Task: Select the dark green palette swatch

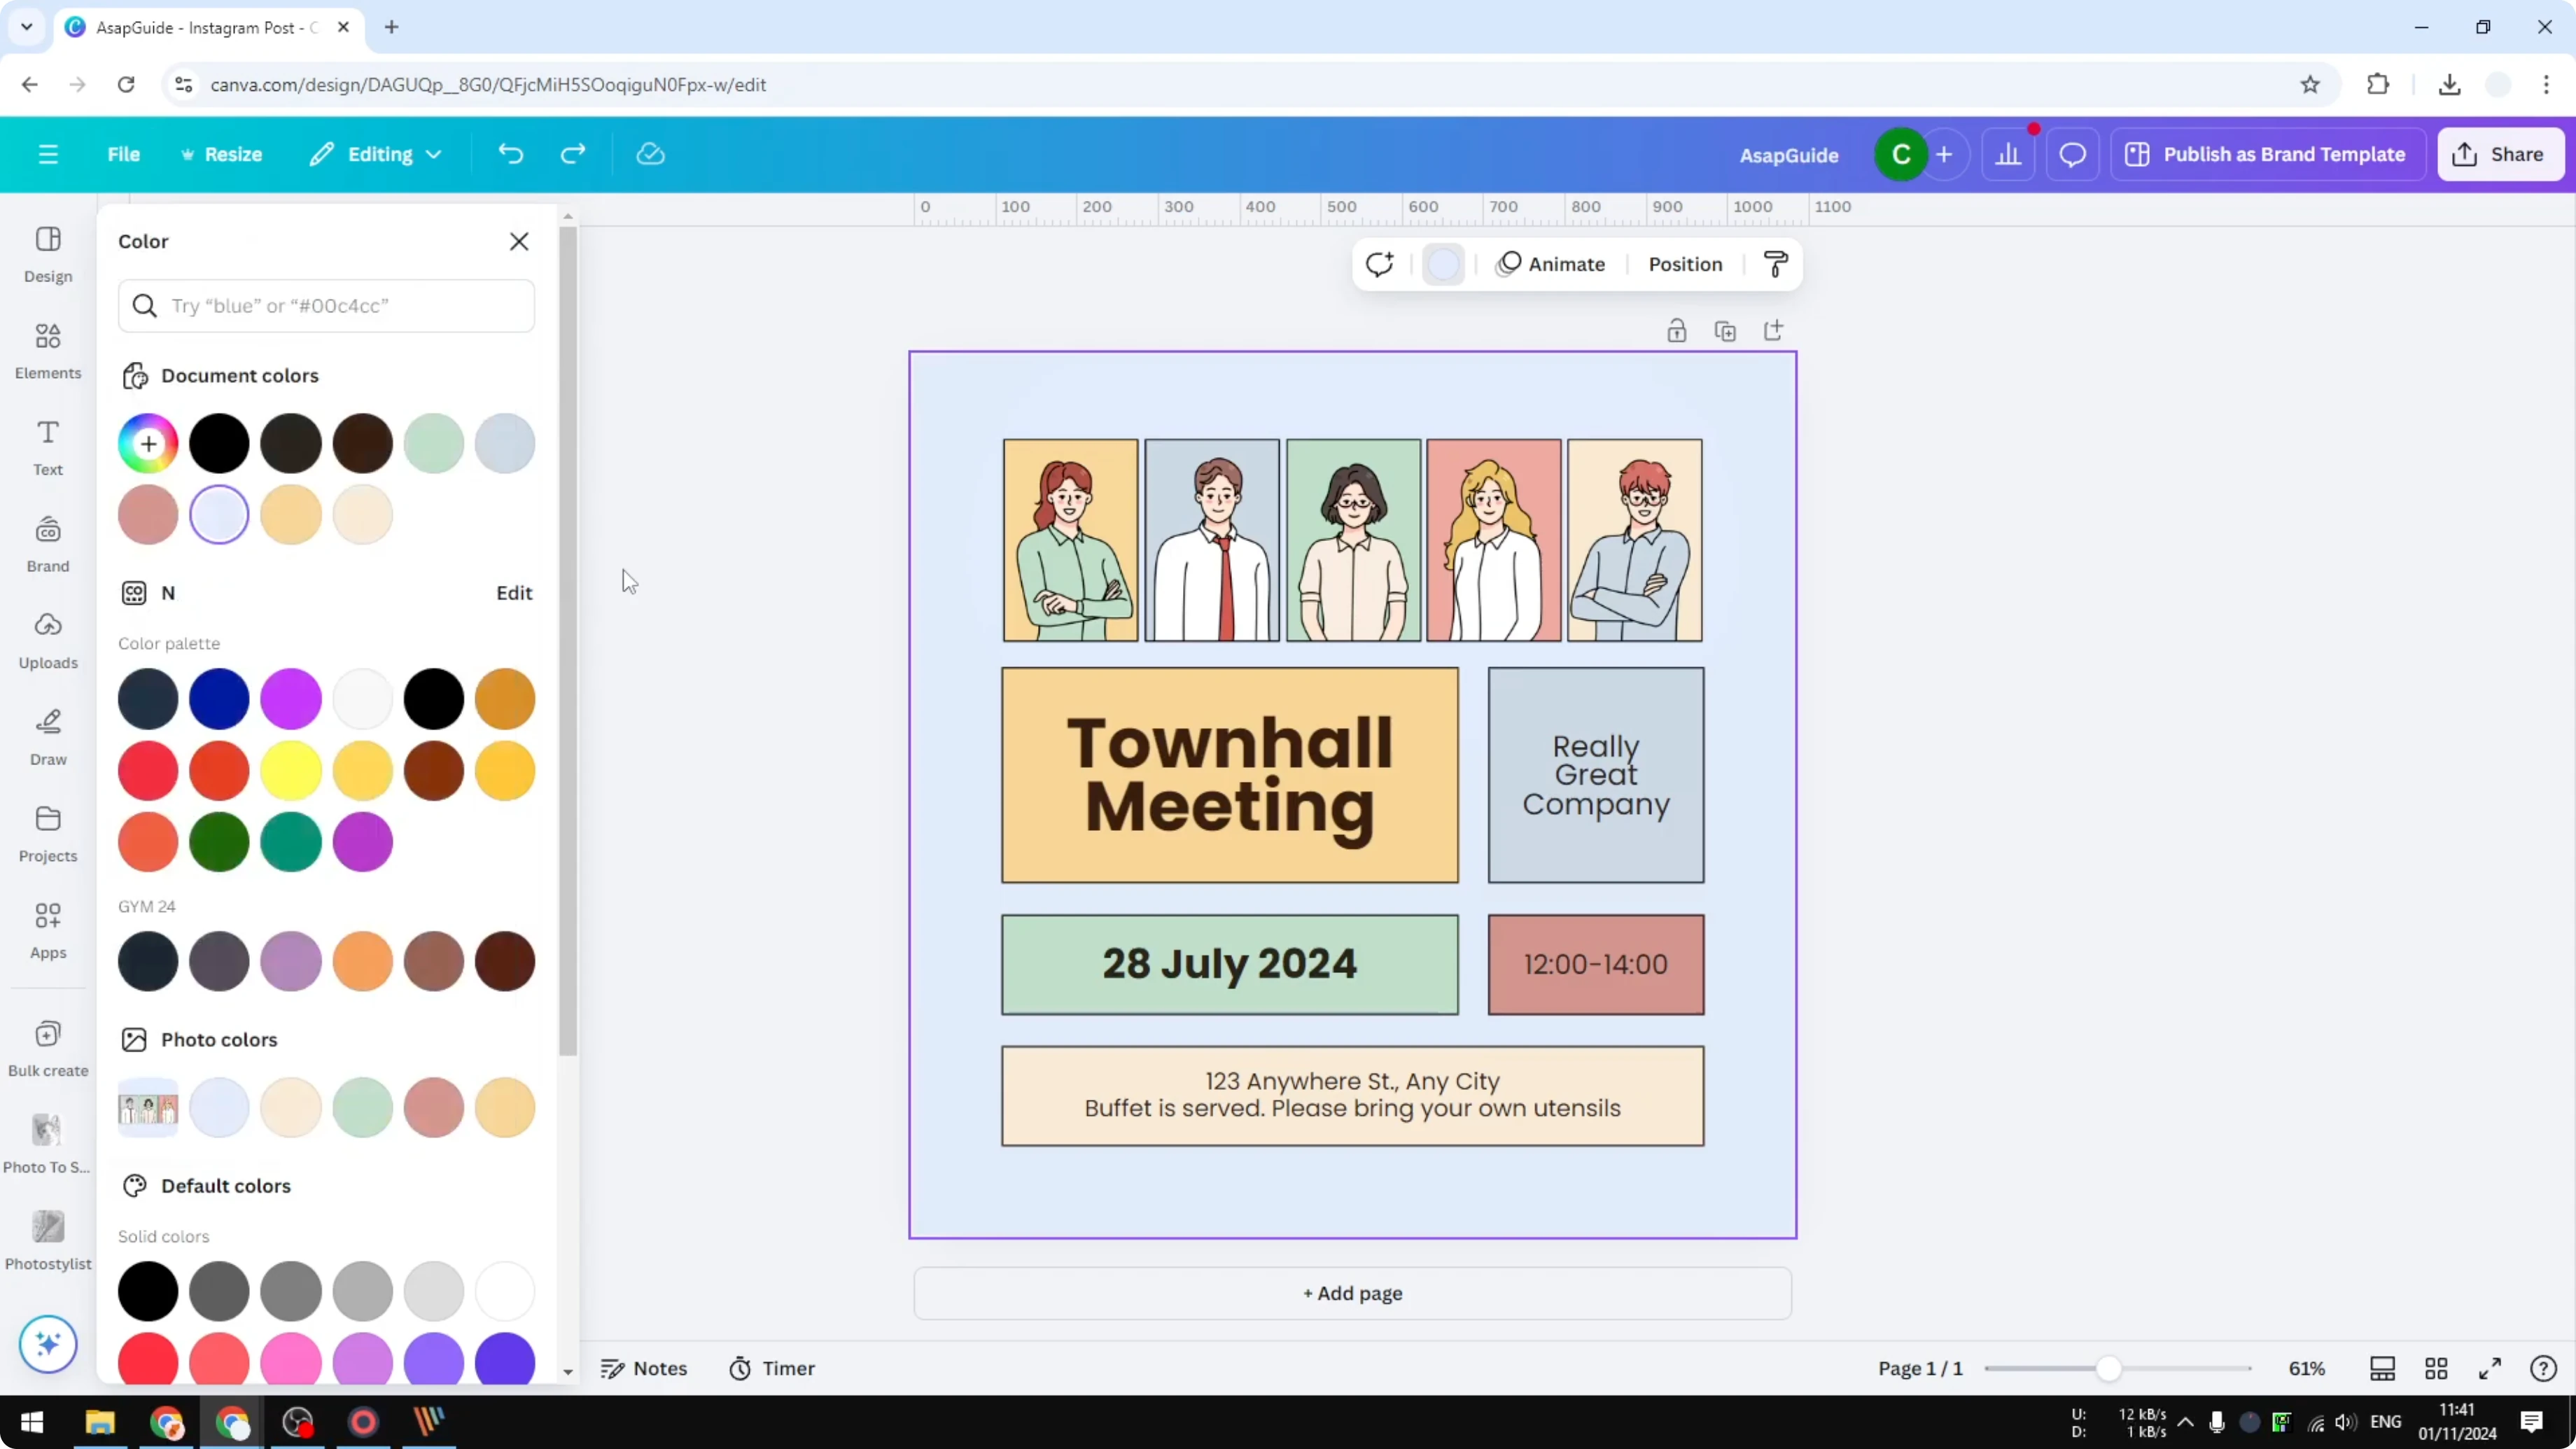Action: pyautogui.click(x=219, y=841)
